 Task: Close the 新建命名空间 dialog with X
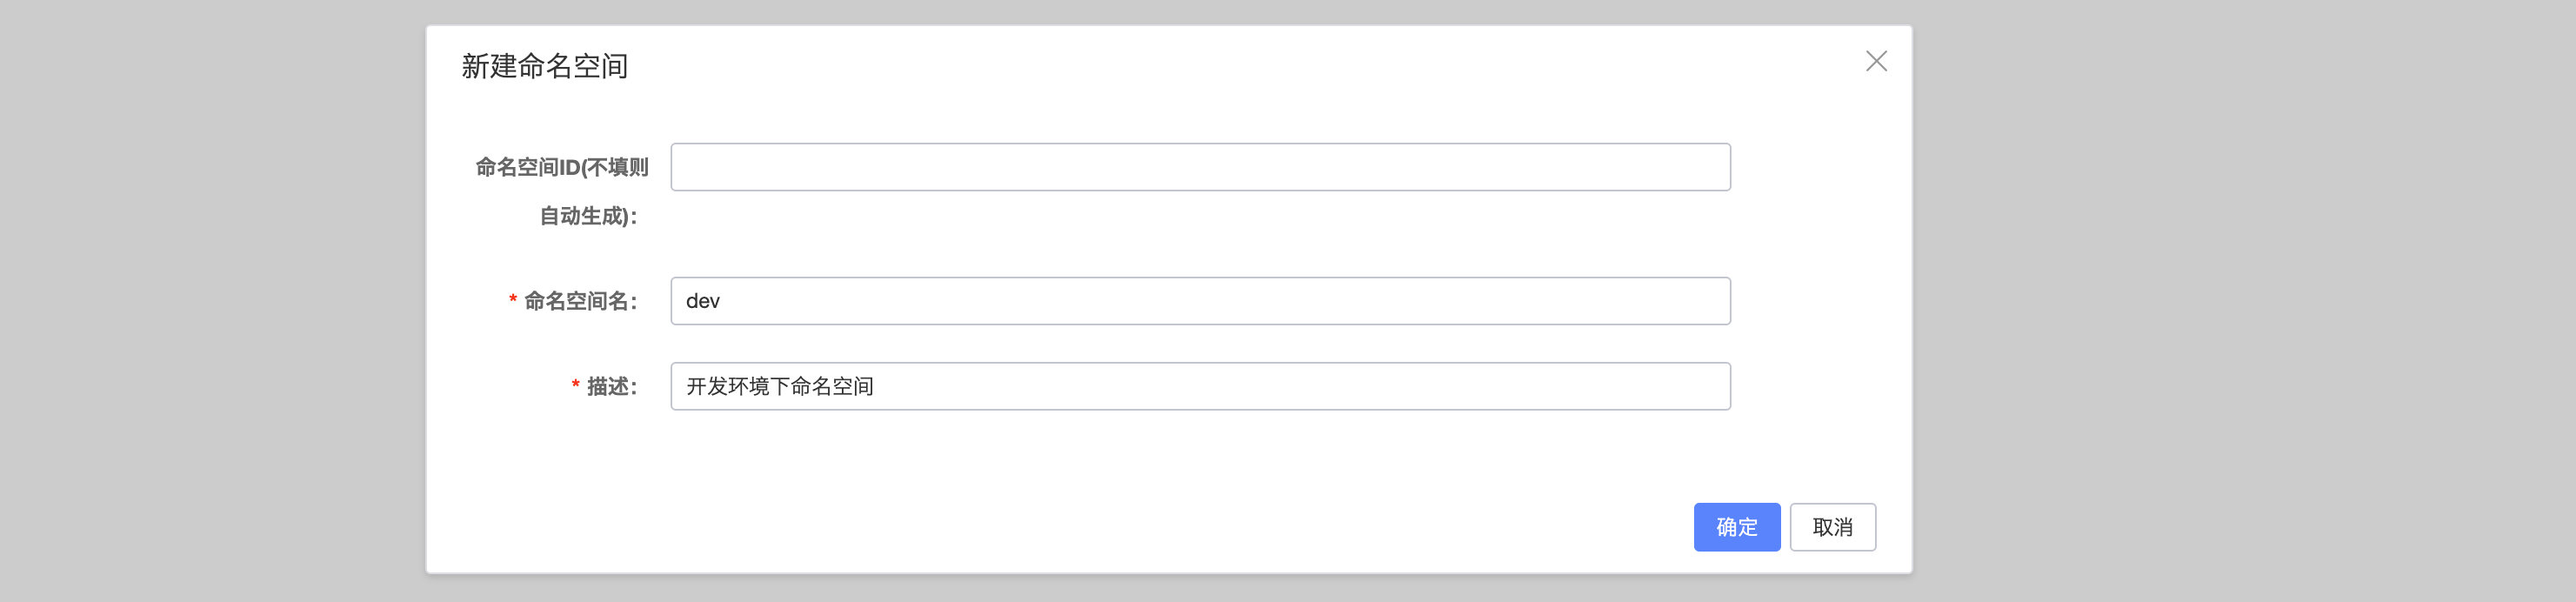tap(1876, 61)
